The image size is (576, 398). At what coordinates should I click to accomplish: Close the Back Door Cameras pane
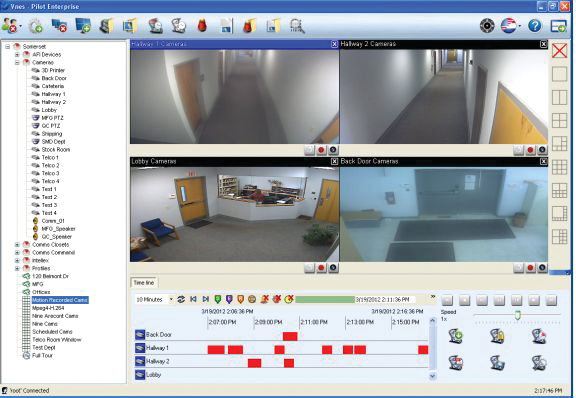543,162
